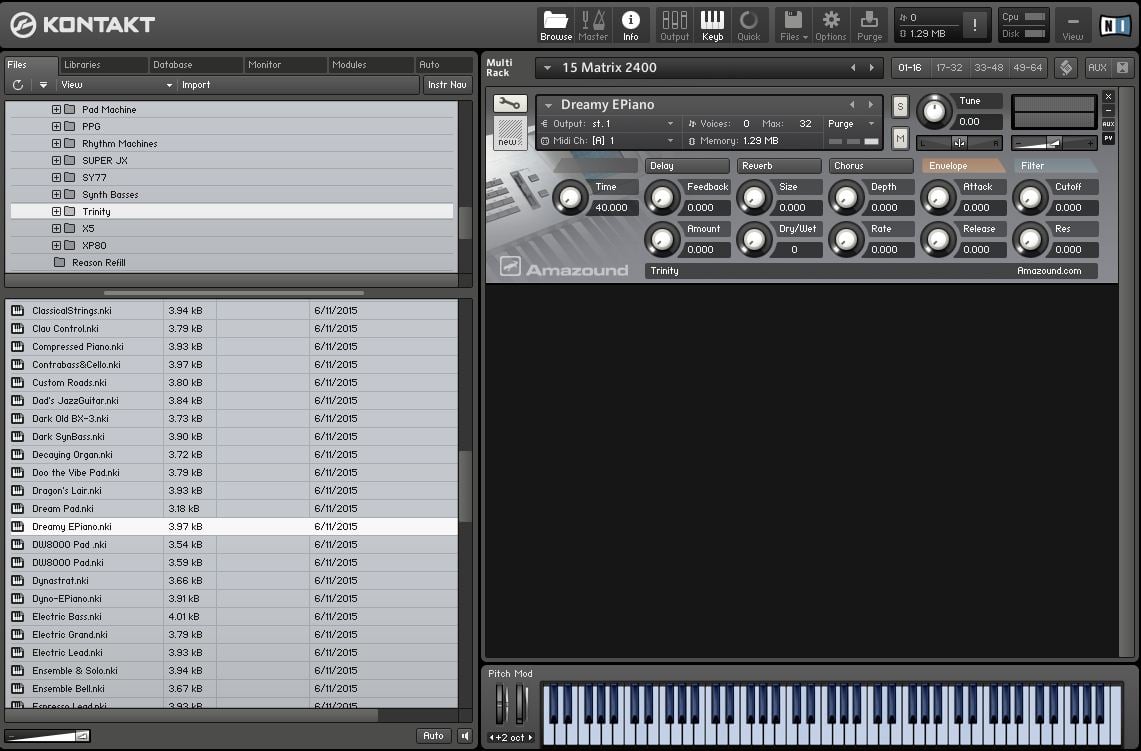
Task: Toggle the AUX button in rack header
Action: coord(1097,68)
